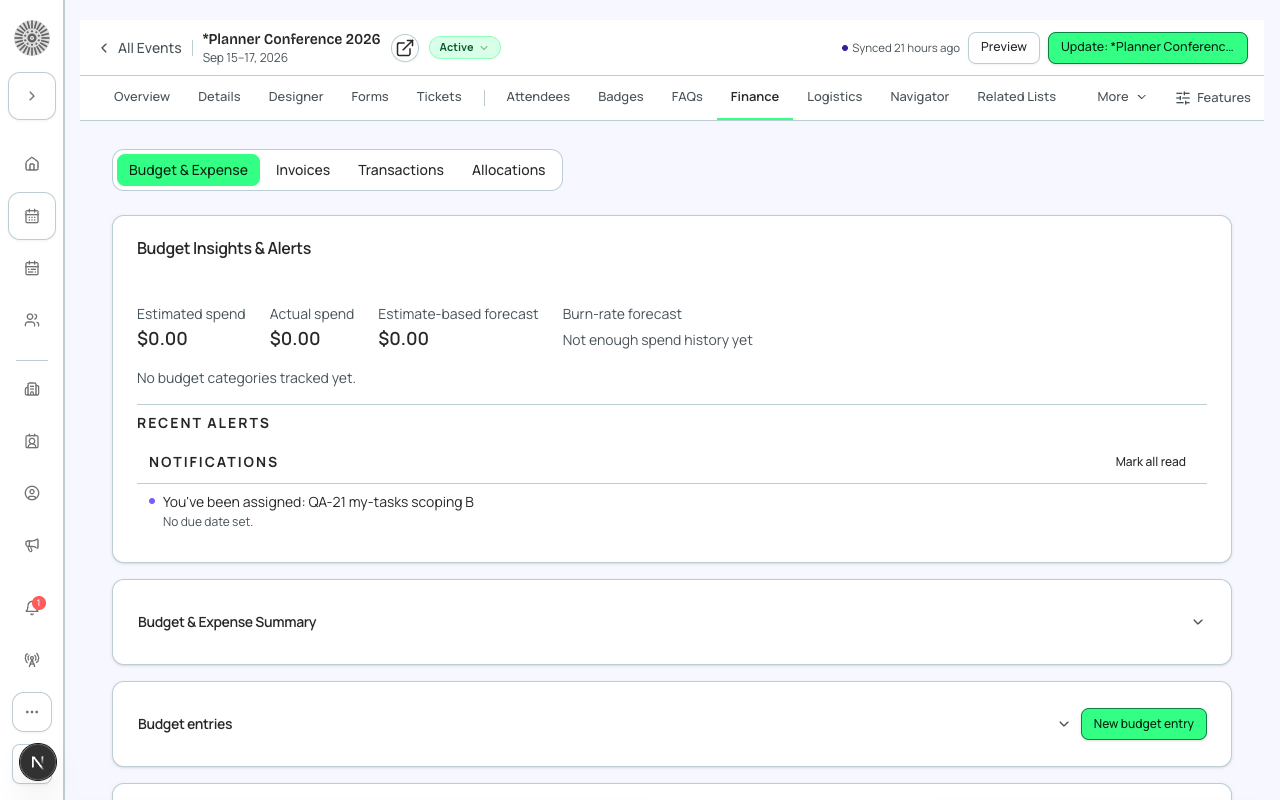Open the event in a new window icon

point(405,48)
